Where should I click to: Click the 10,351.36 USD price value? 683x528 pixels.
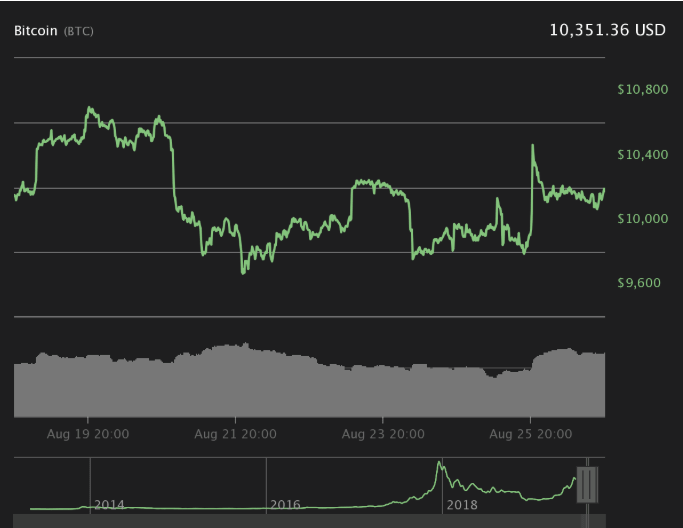click(607, 30)
